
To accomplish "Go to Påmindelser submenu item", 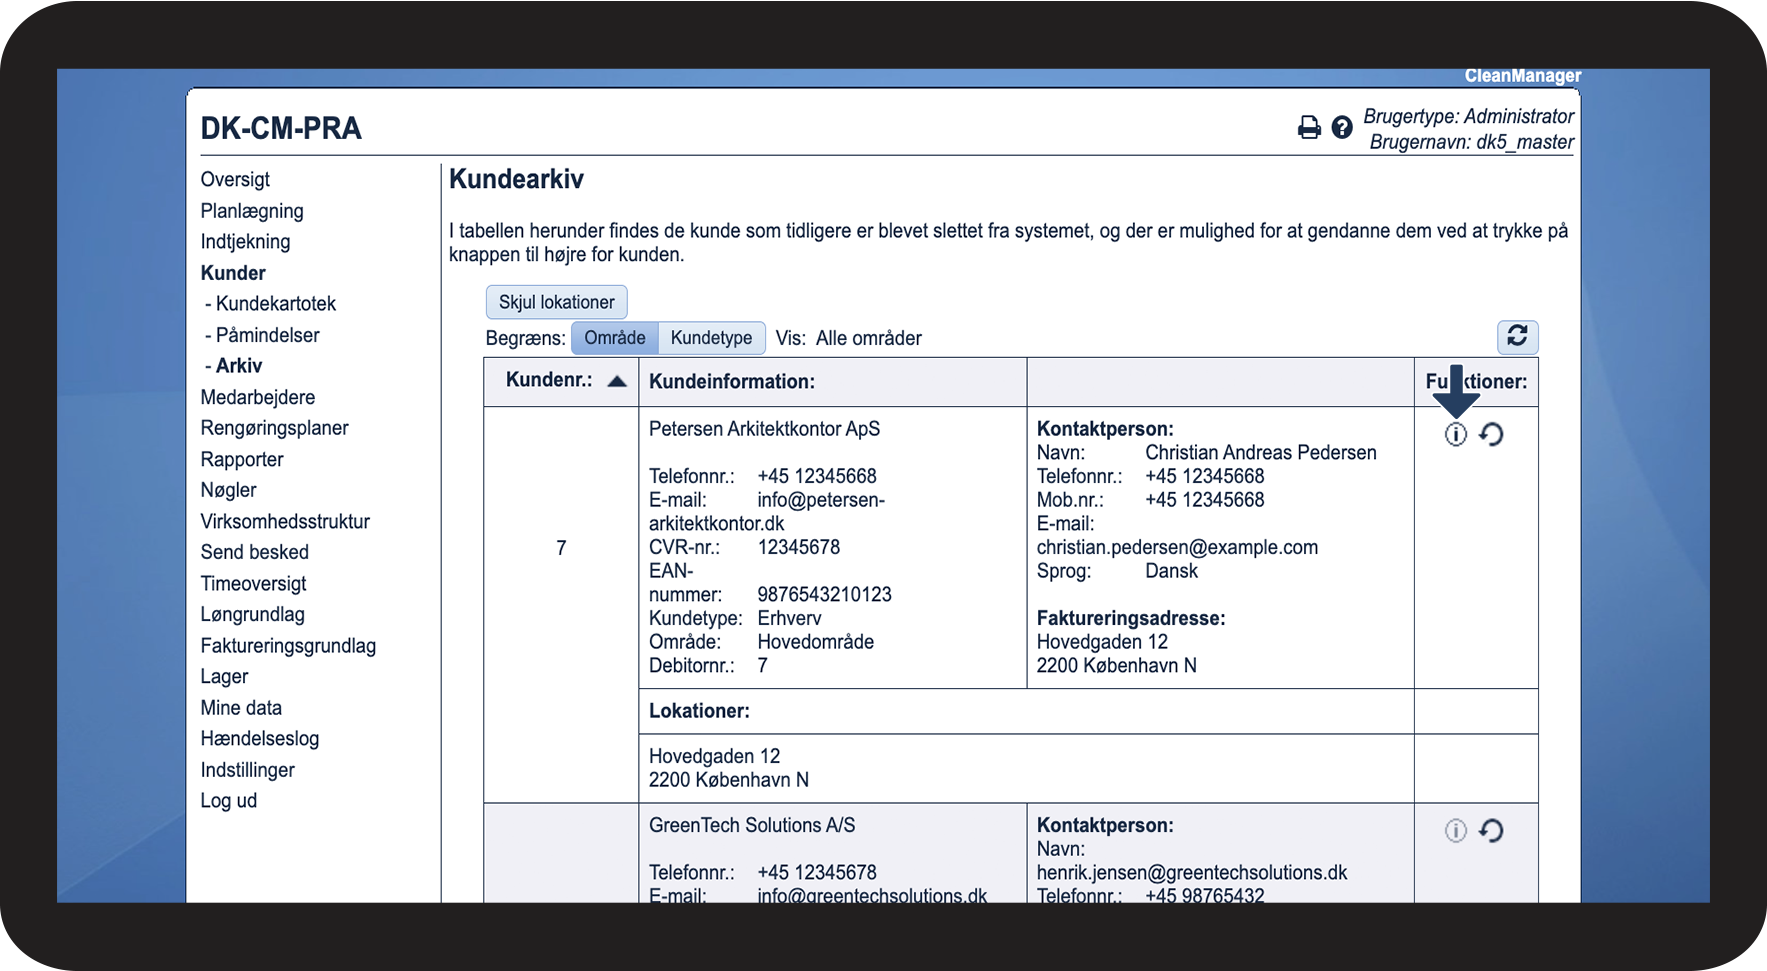I will (x=267, y=335).
